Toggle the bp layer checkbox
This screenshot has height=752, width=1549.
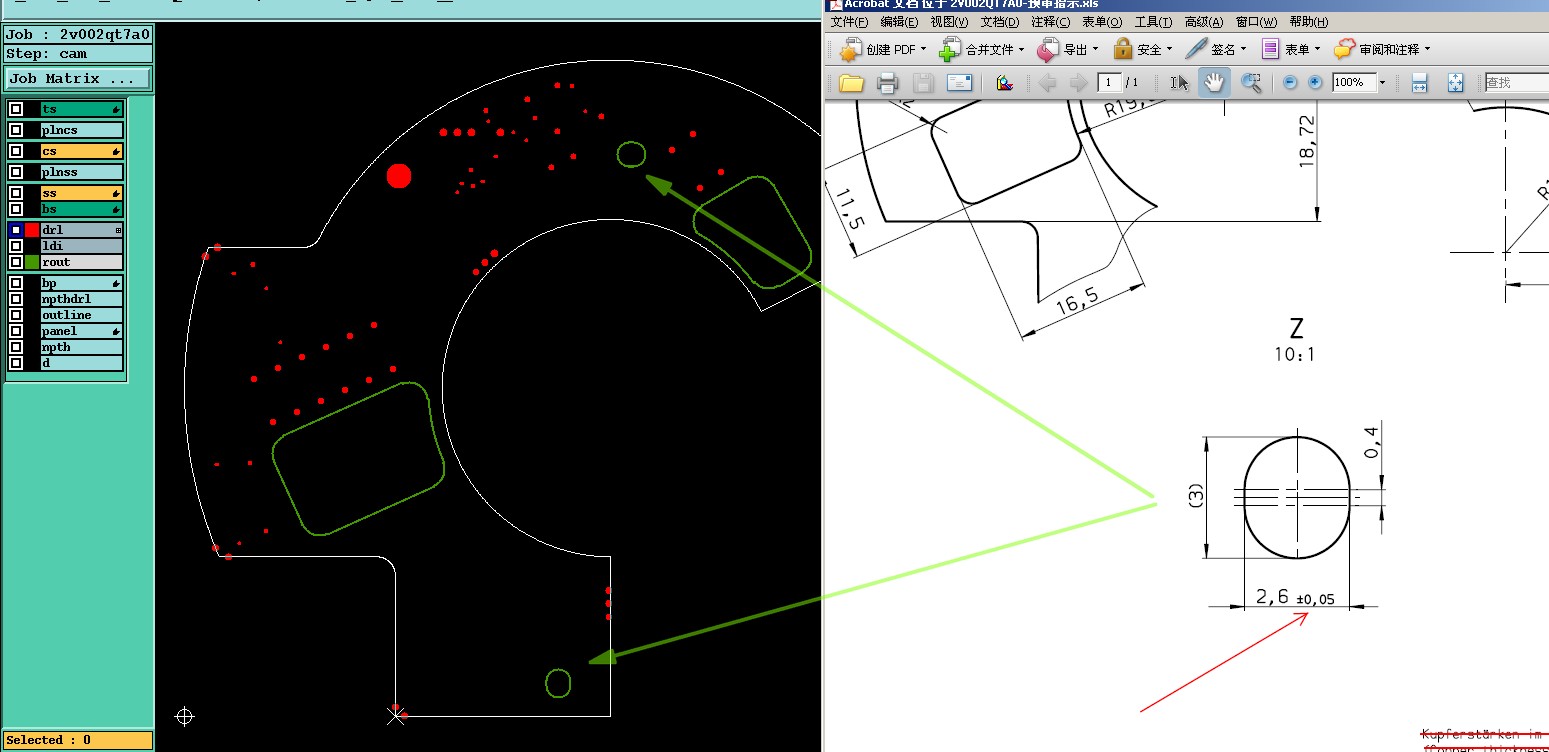tap(16, 283)
